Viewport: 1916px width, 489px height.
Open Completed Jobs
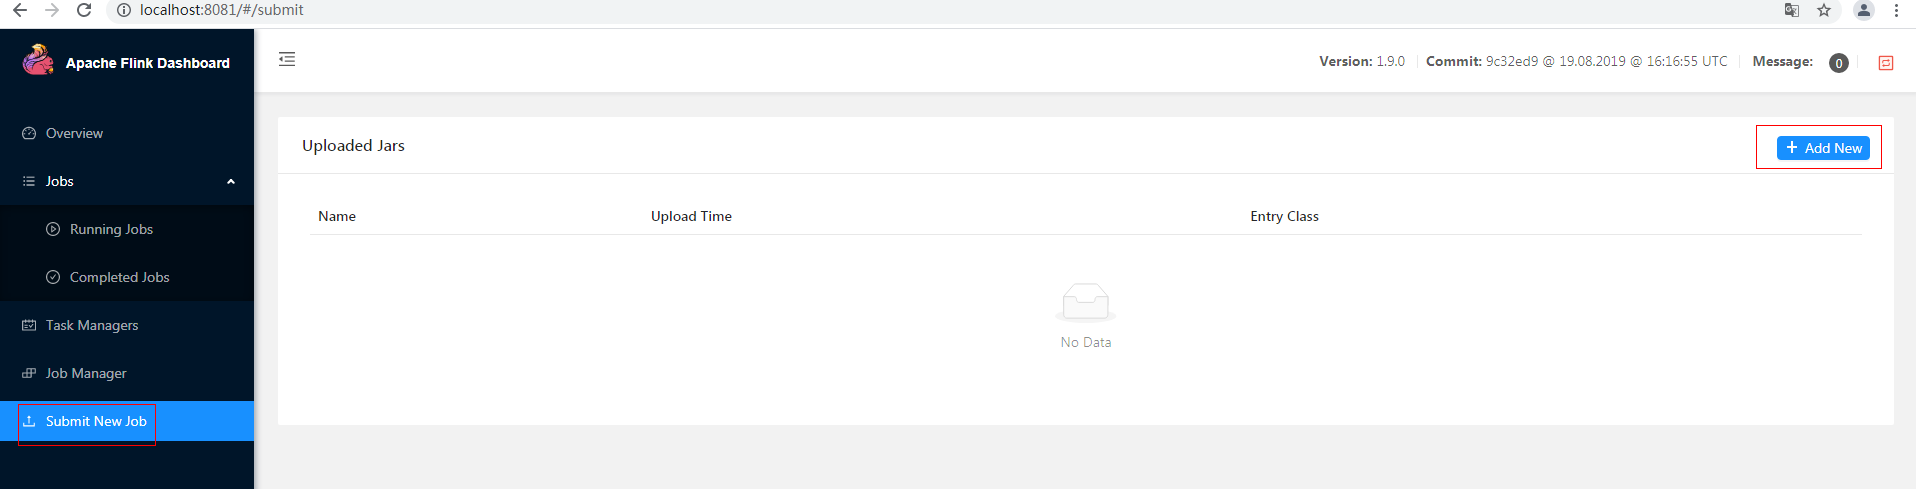coord(127,277)
